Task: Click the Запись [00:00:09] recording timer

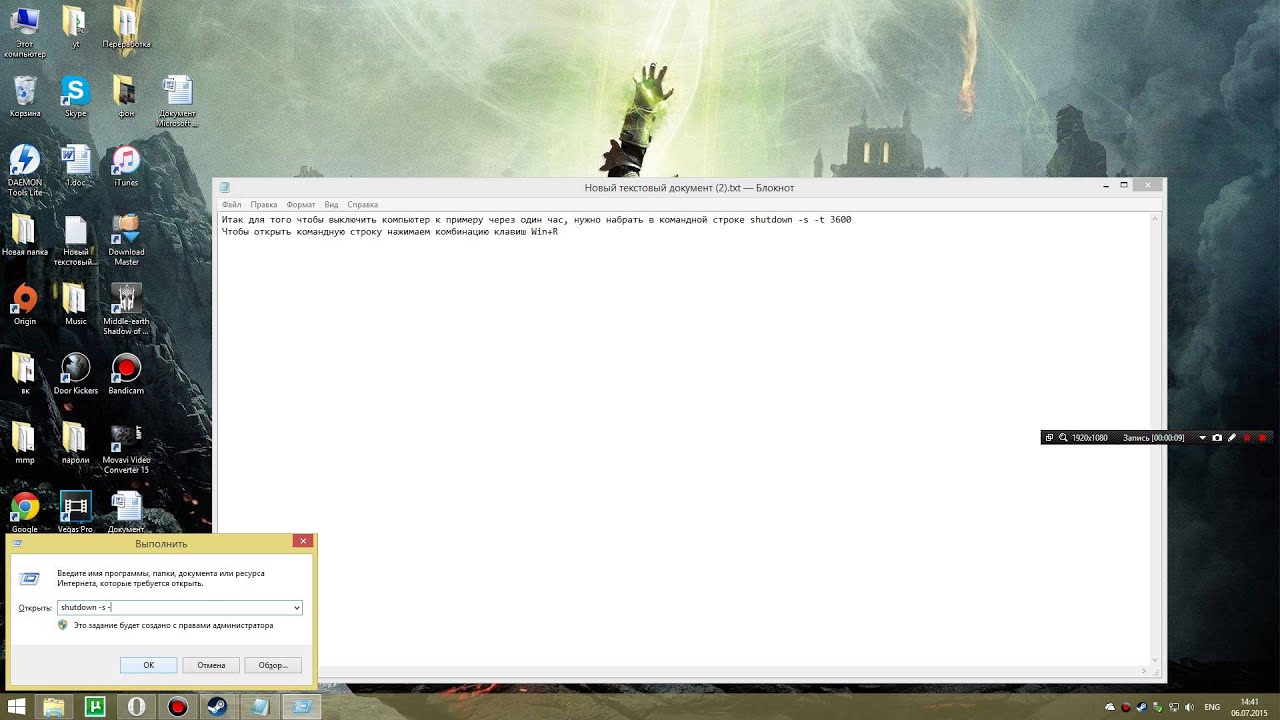Action: [1153, 438]
